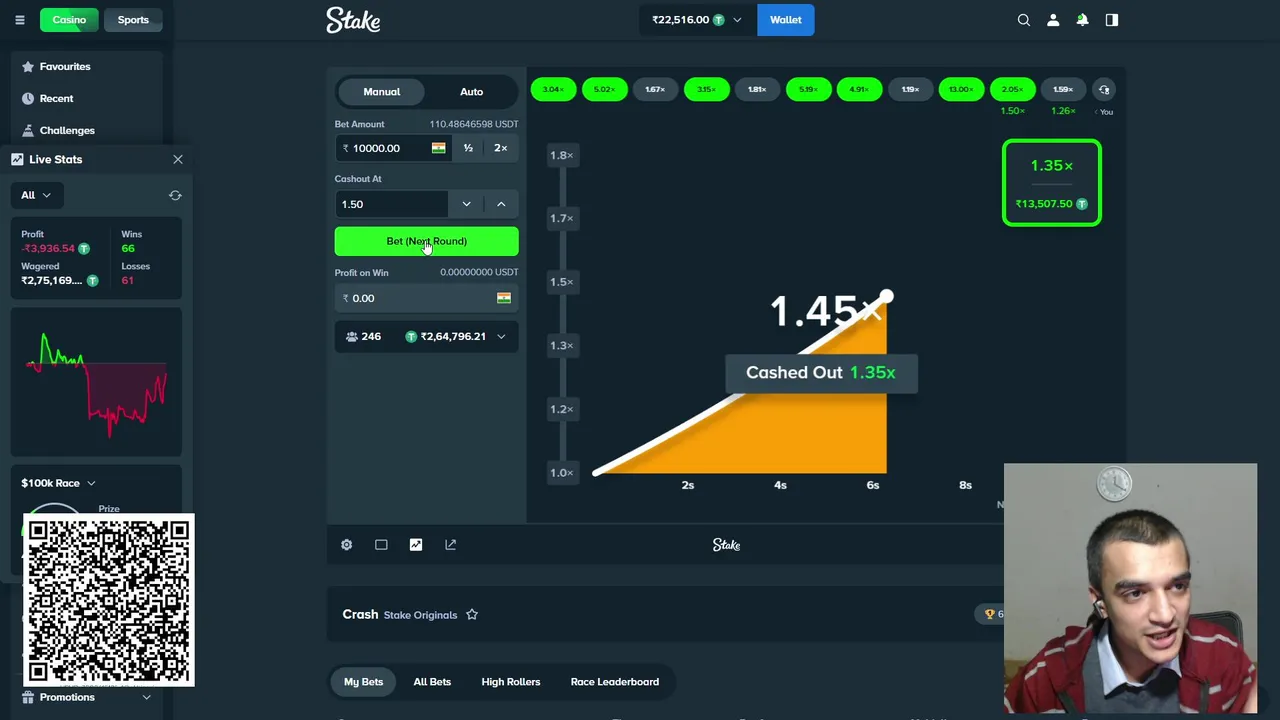Click the Cashout At input field
The image size is (1280, 720).
392,204
